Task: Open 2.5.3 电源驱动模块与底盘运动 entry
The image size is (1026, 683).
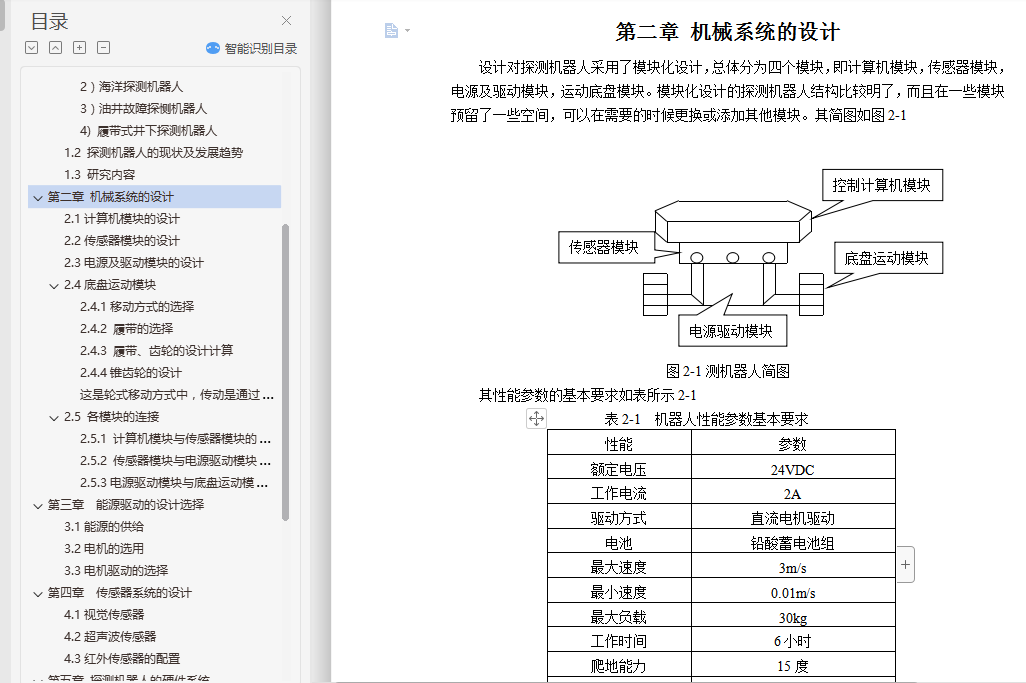Action: pyautogui.click(x=173, y=483)
